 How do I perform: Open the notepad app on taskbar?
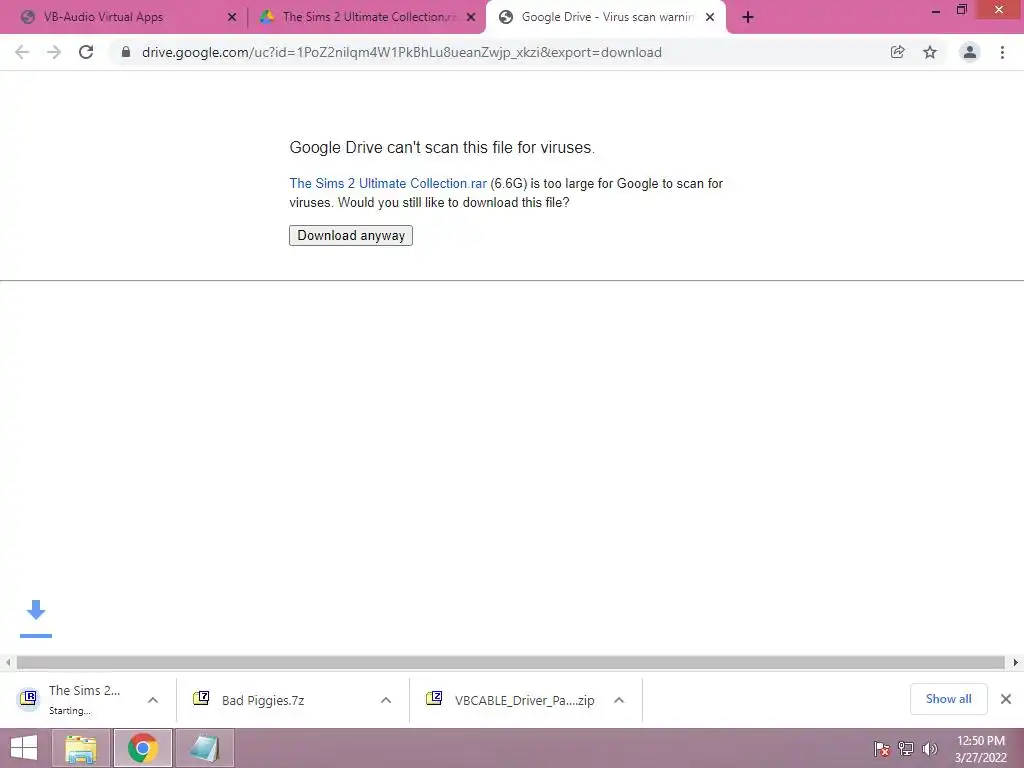tap(204, 748)
